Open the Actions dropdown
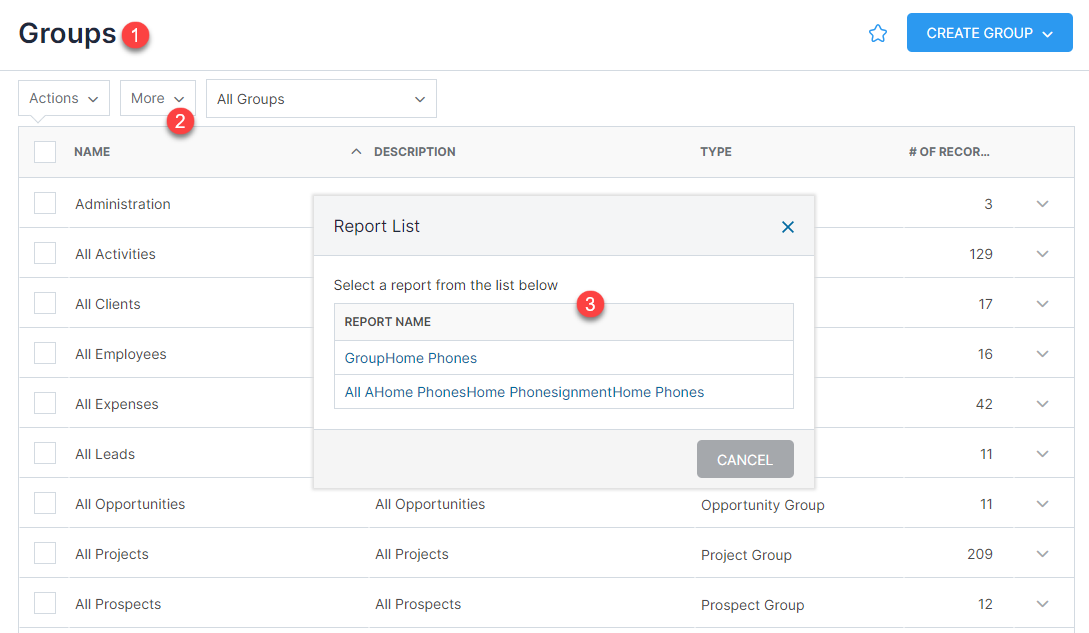The width and height of the screenshot is (1089, 633). tap(63, 98)
